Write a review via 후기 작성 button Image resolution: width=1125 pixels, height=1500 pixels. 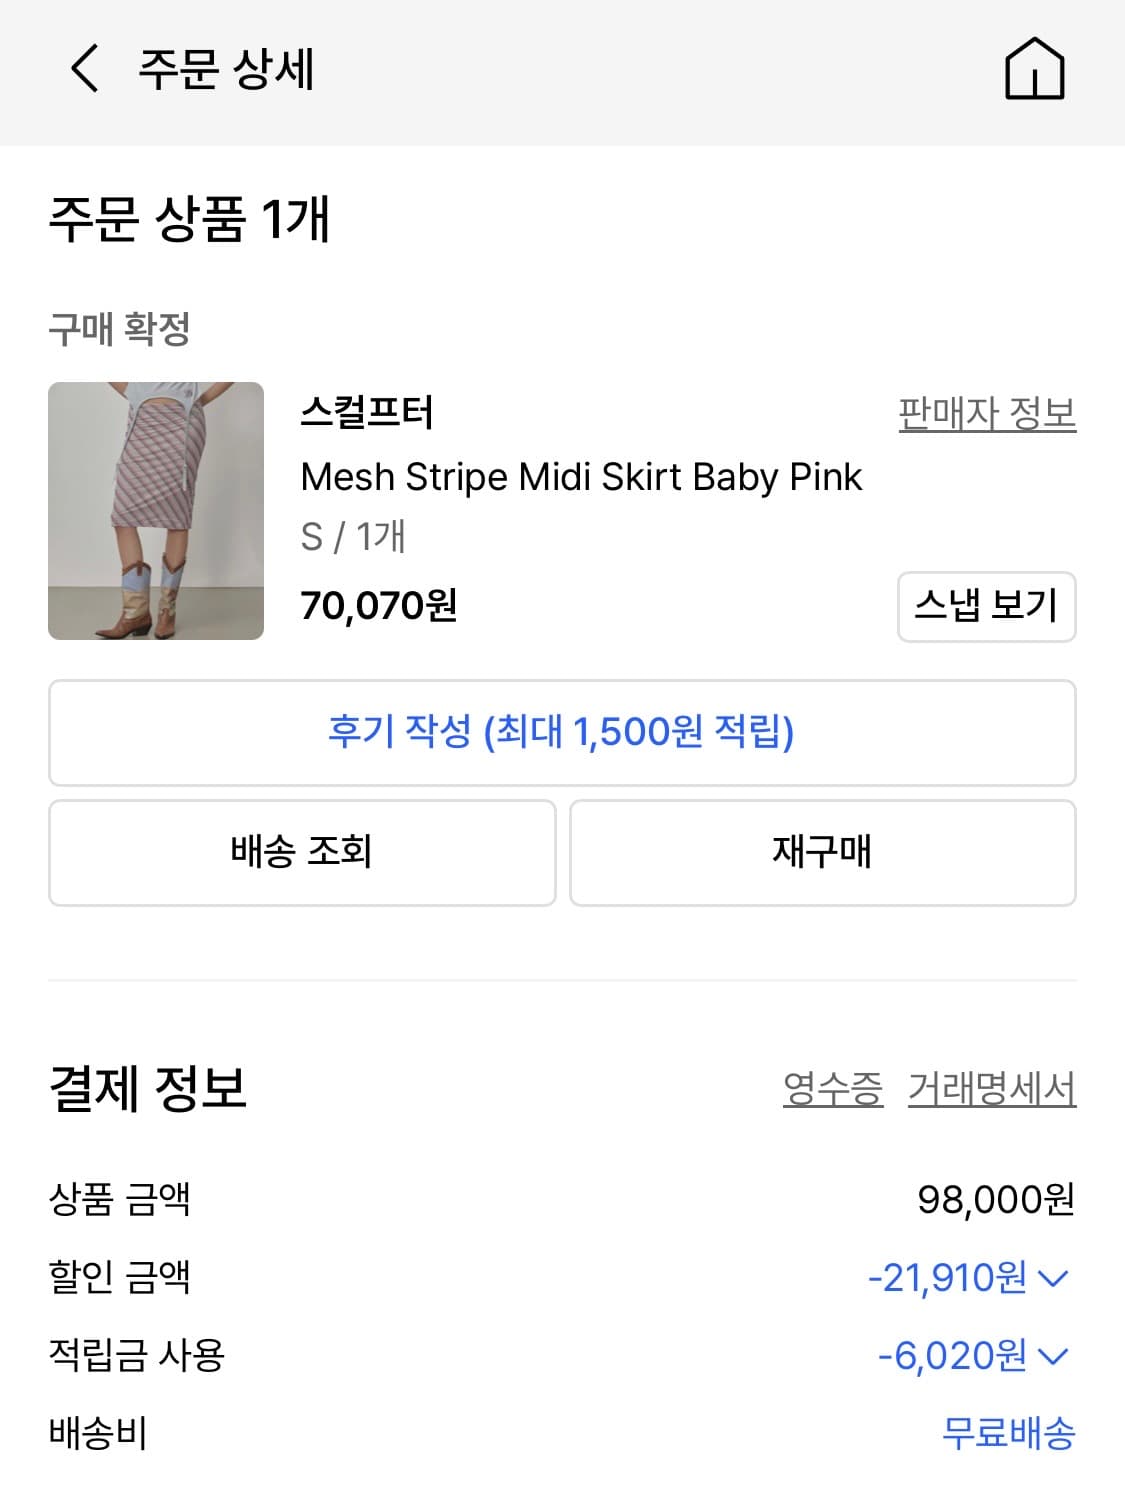[x=562, y=733]
